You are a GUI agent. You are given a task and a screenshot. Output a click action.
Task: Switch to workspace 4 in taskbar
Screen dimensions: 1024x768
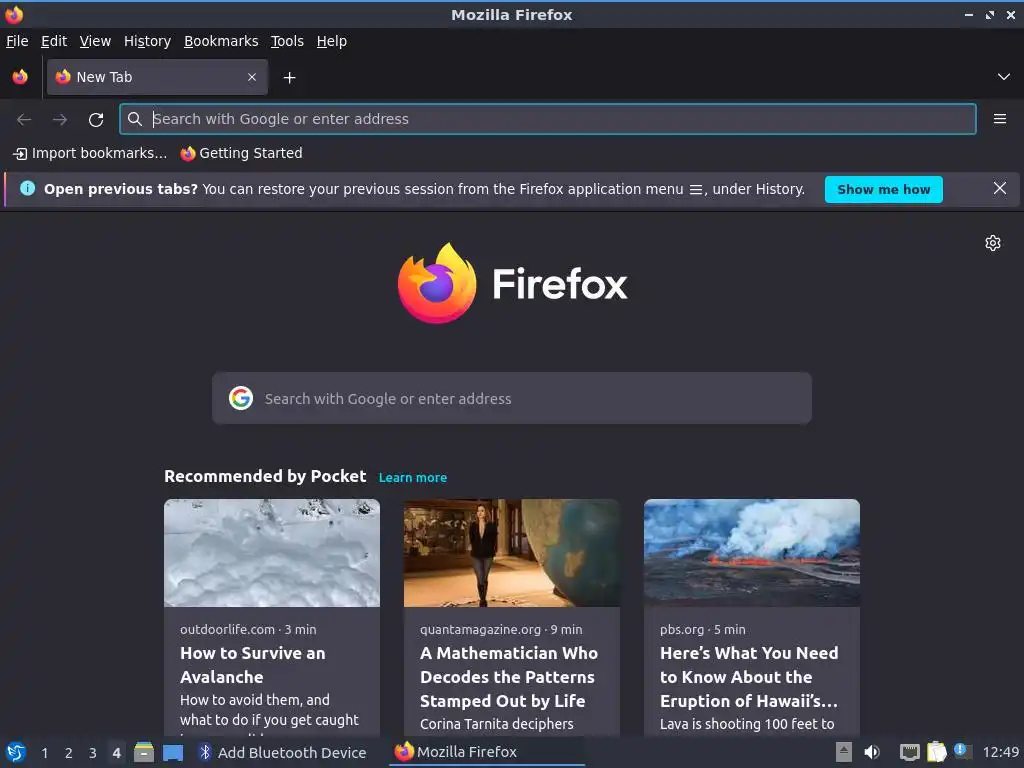(116, 753)
